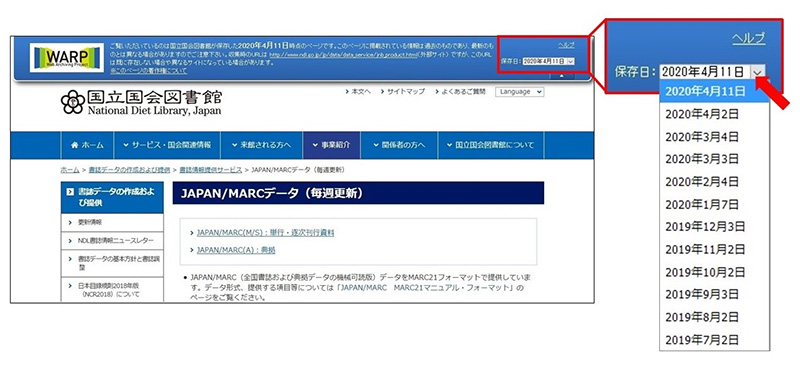Viewport: 800px width, 370px height.
Task: Expand the サービス・国会関連情報 menu
Action: coord(167,145)
